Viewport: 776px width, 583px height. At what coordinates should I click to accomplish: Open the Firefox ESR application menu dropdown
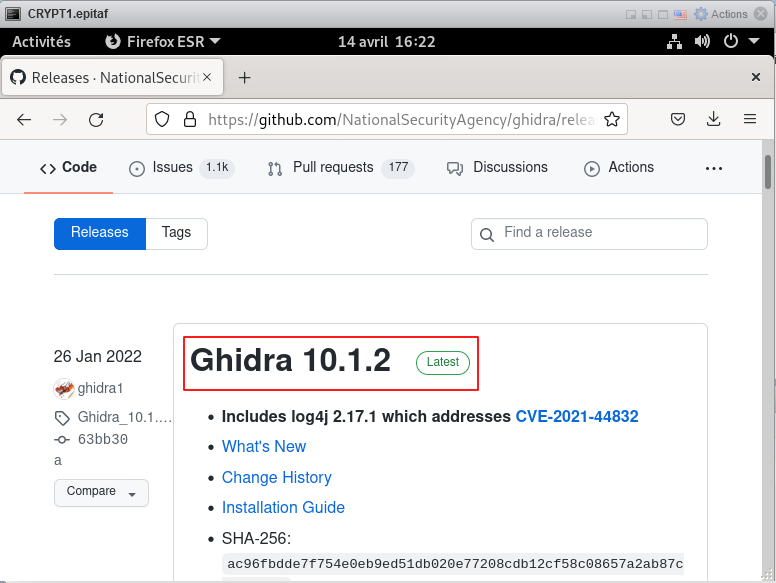pos(163,42)
